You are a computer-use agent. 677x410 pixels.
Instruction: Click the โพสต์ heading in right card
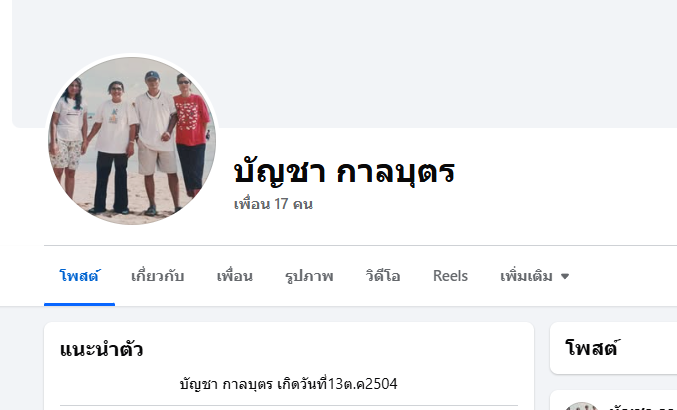click(592, 347)
